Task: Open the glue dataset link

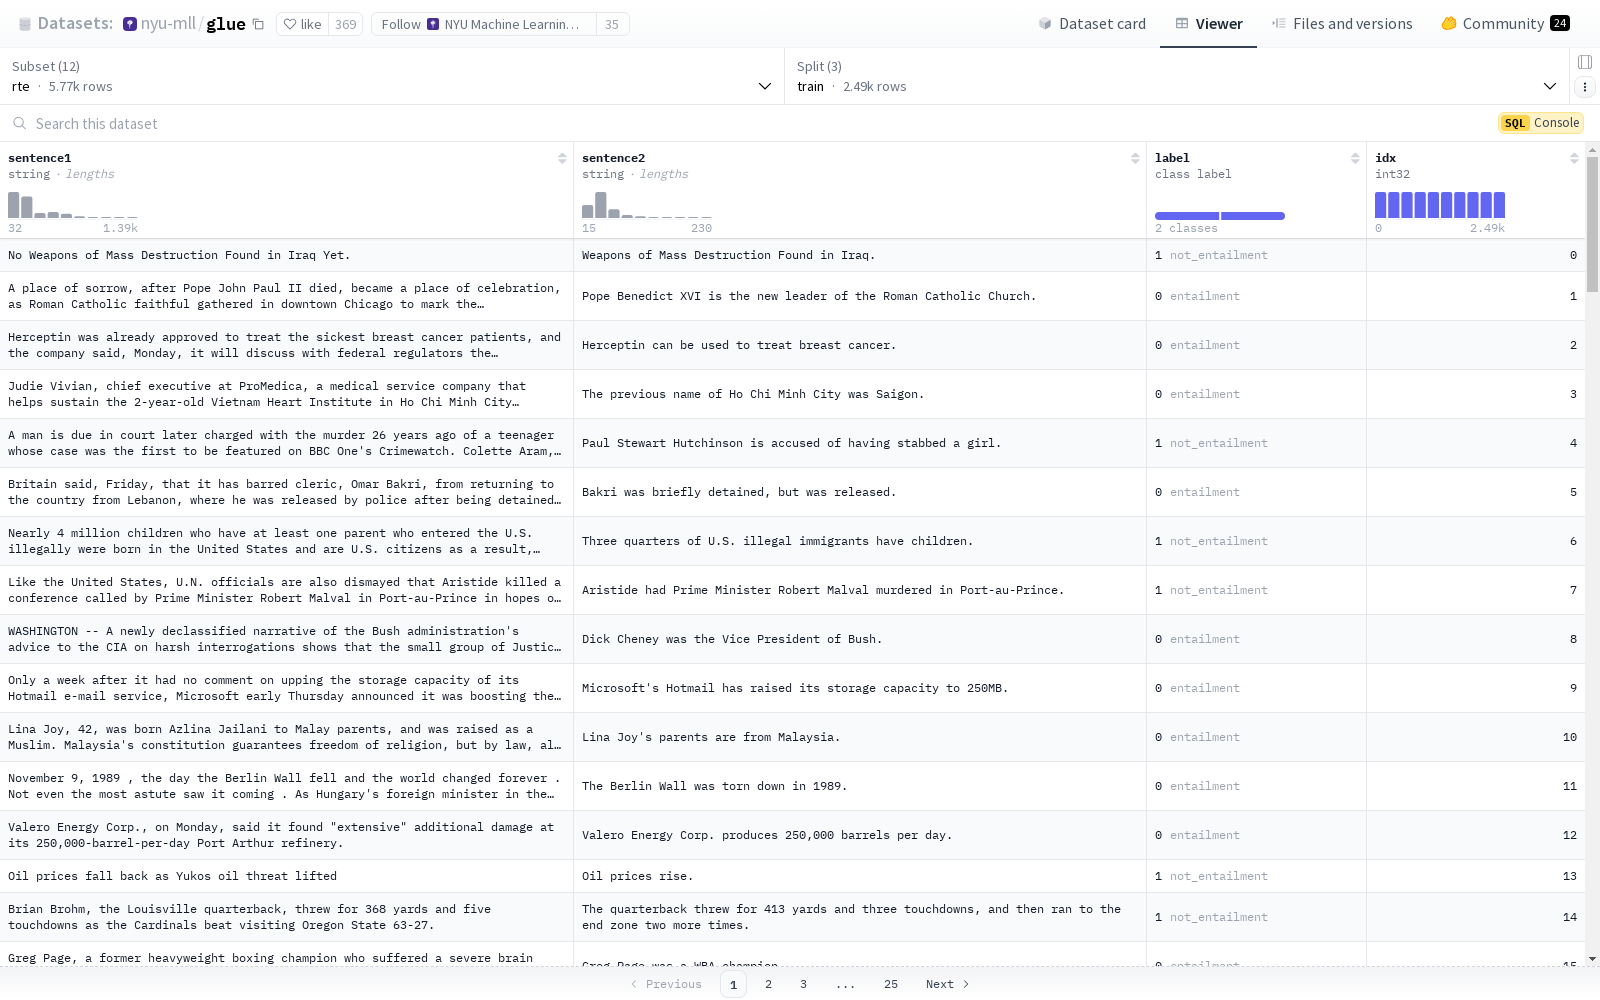Action: pos(226,24)
